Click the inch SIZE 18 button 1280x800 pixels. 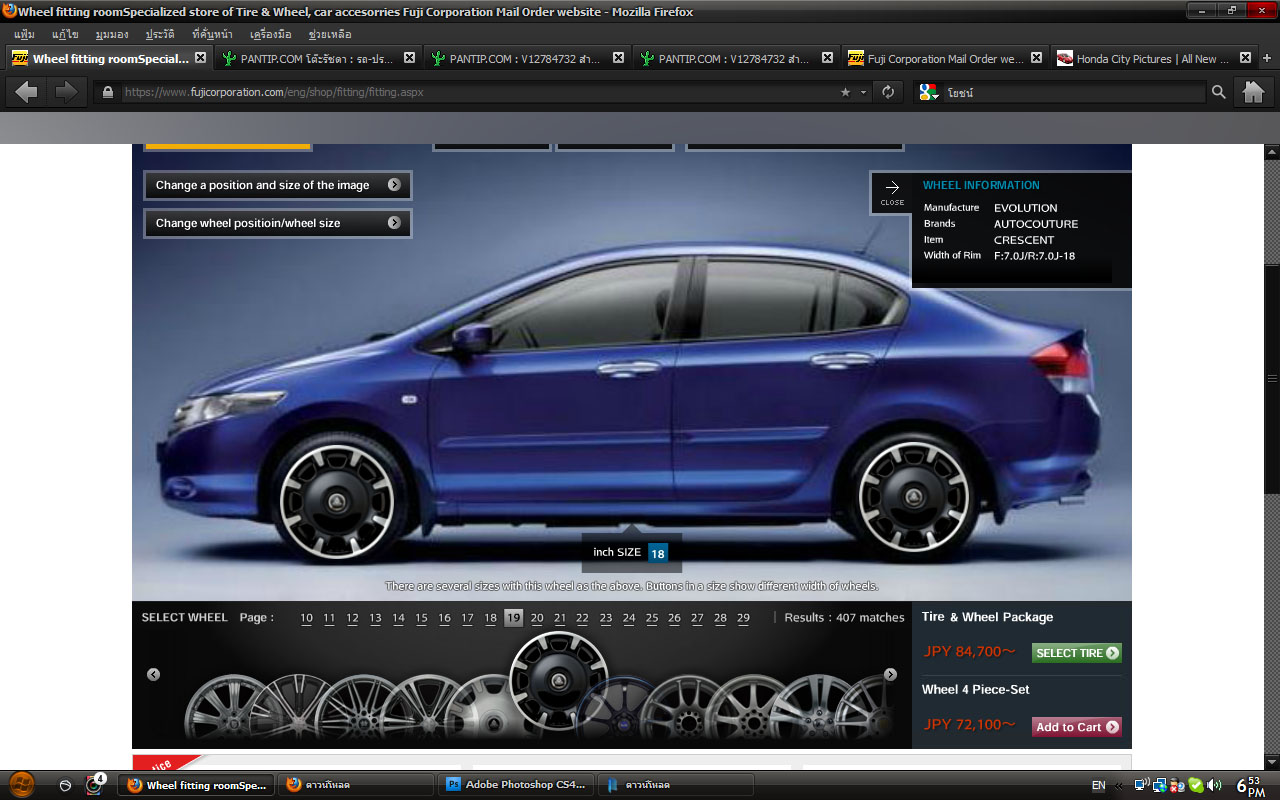(x=657, y=553)
